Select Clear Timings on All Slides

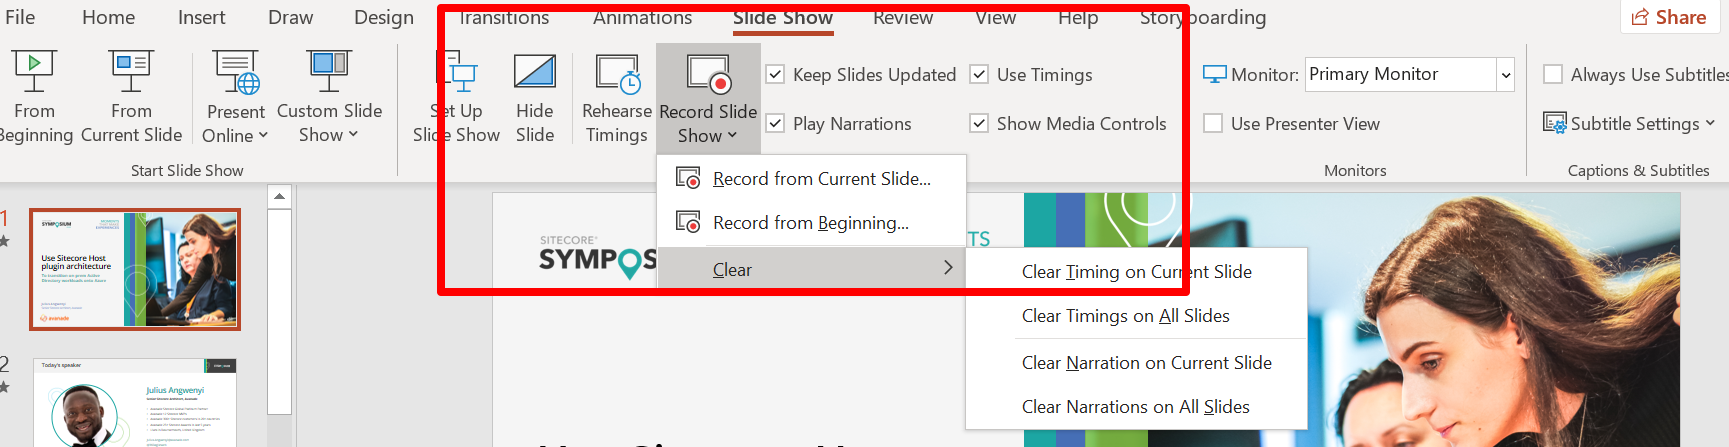(x=1125, y=316)
